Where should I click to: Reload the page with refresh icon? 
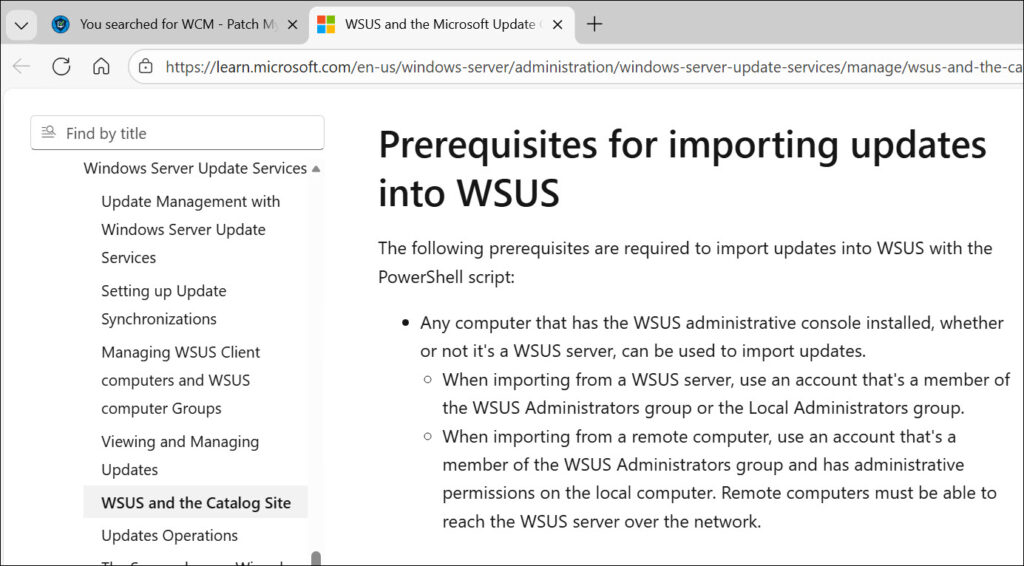61,67
